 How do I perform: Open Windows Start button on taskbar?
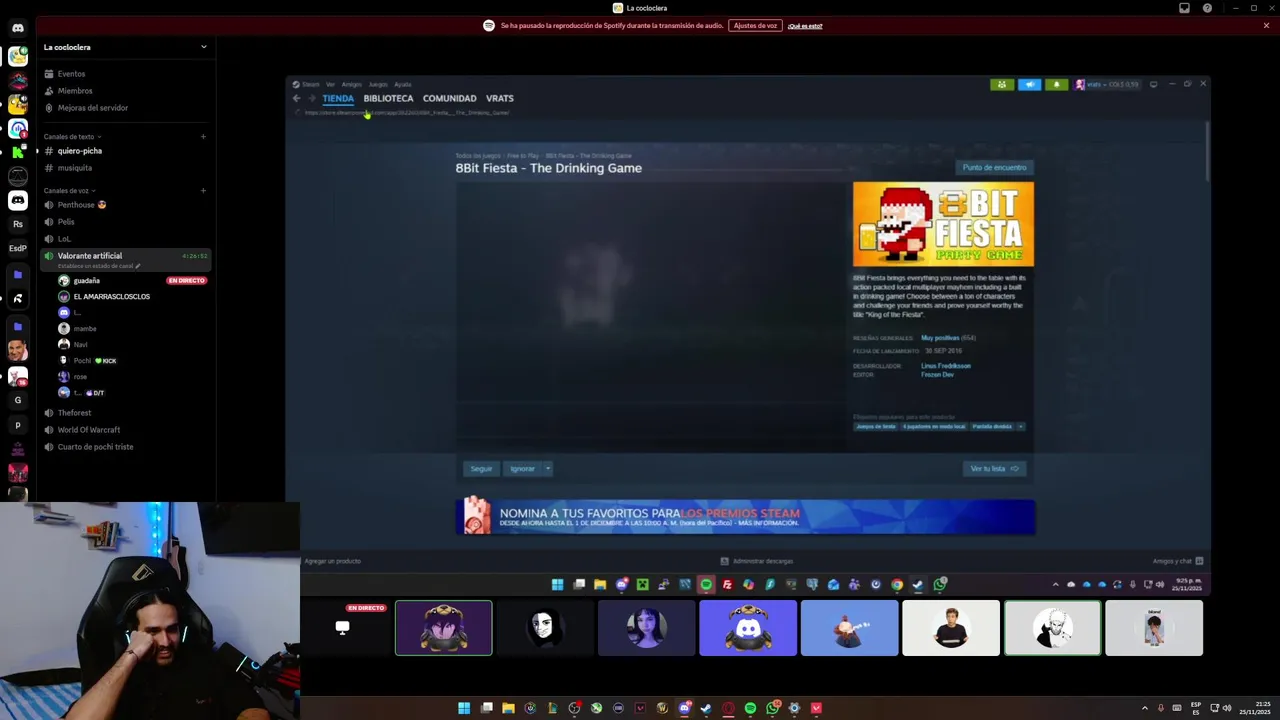(x=464, y=708)
